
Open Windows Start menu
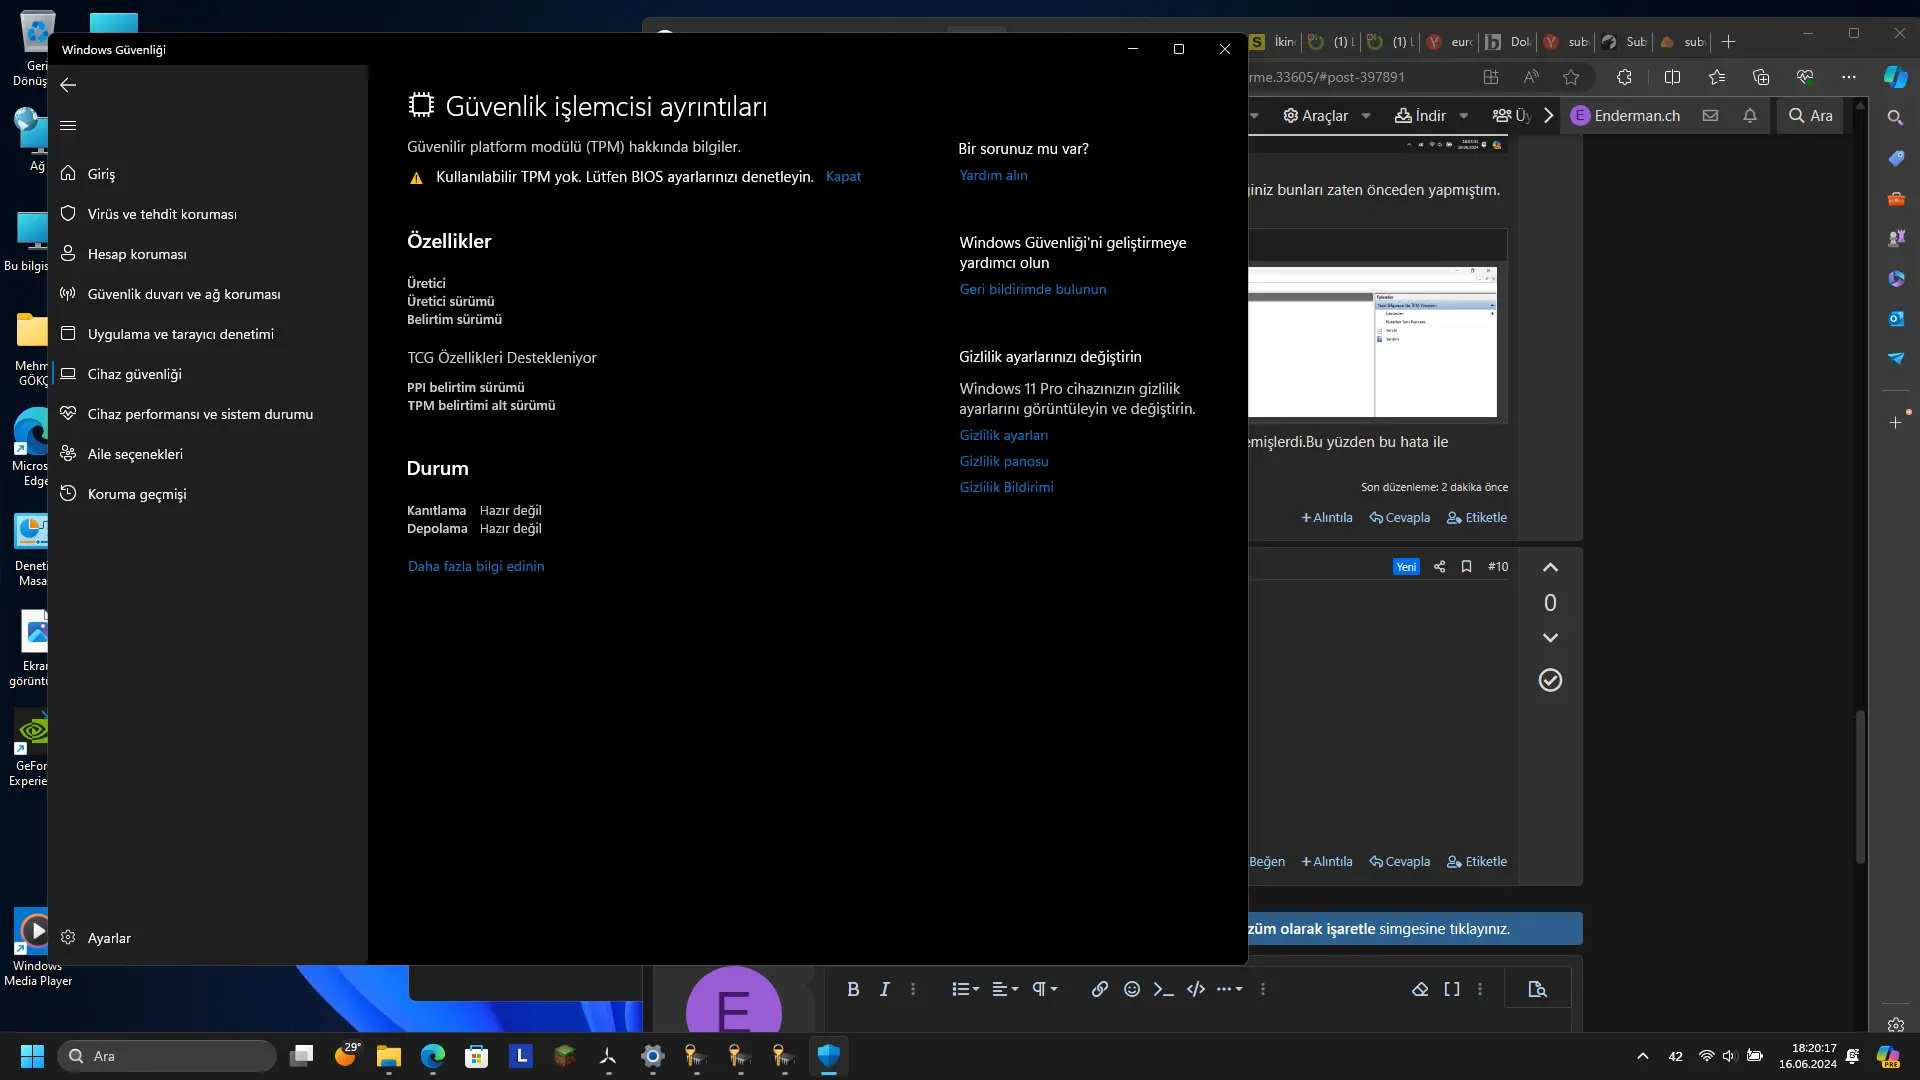click(x=32, y=1056)
